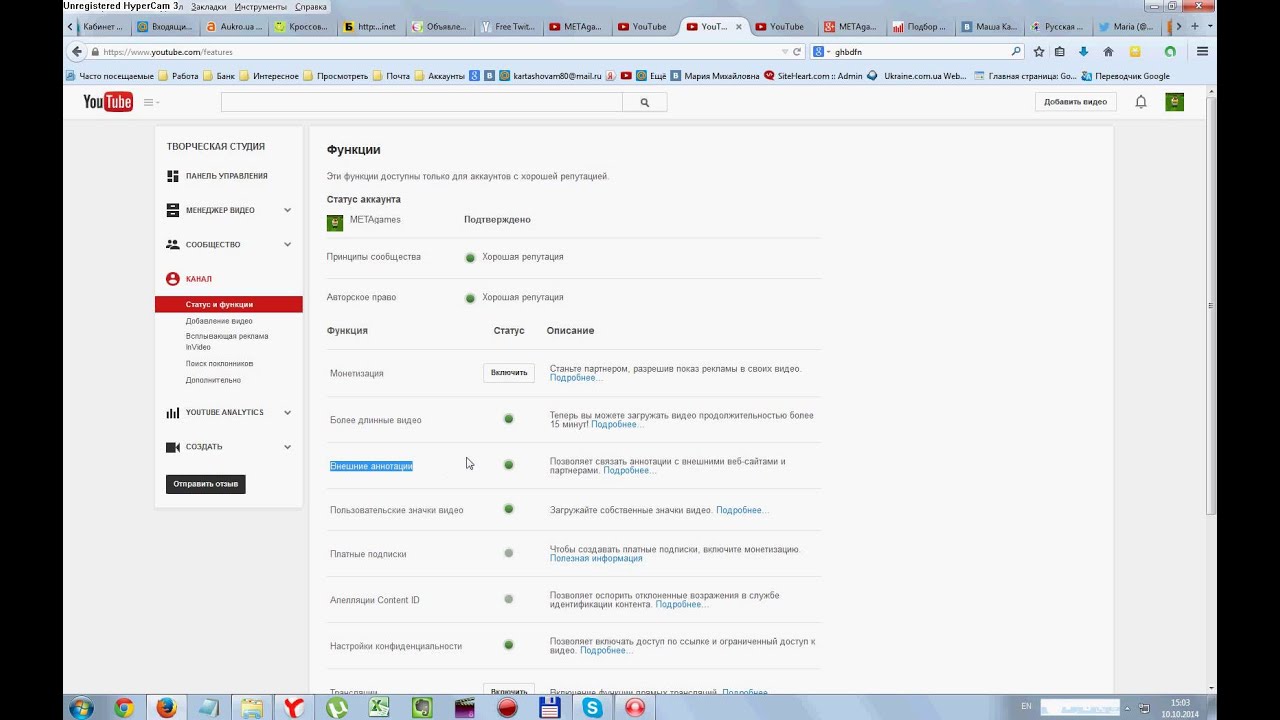Click the Внешние аннотации green status dot

[x=508, y=465]
